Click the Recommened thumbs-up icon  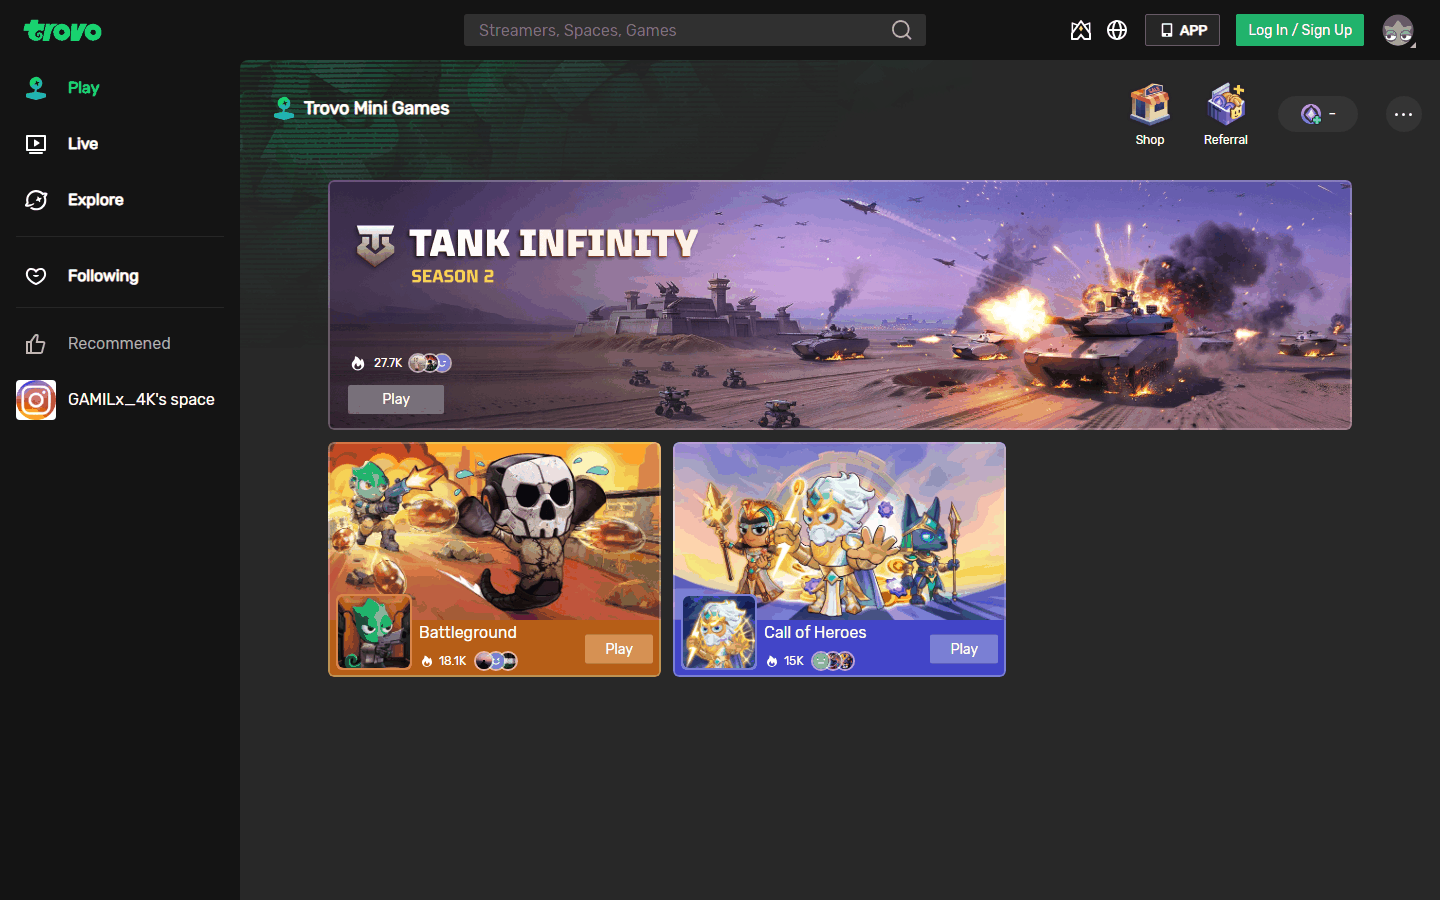tap(36, 344)
